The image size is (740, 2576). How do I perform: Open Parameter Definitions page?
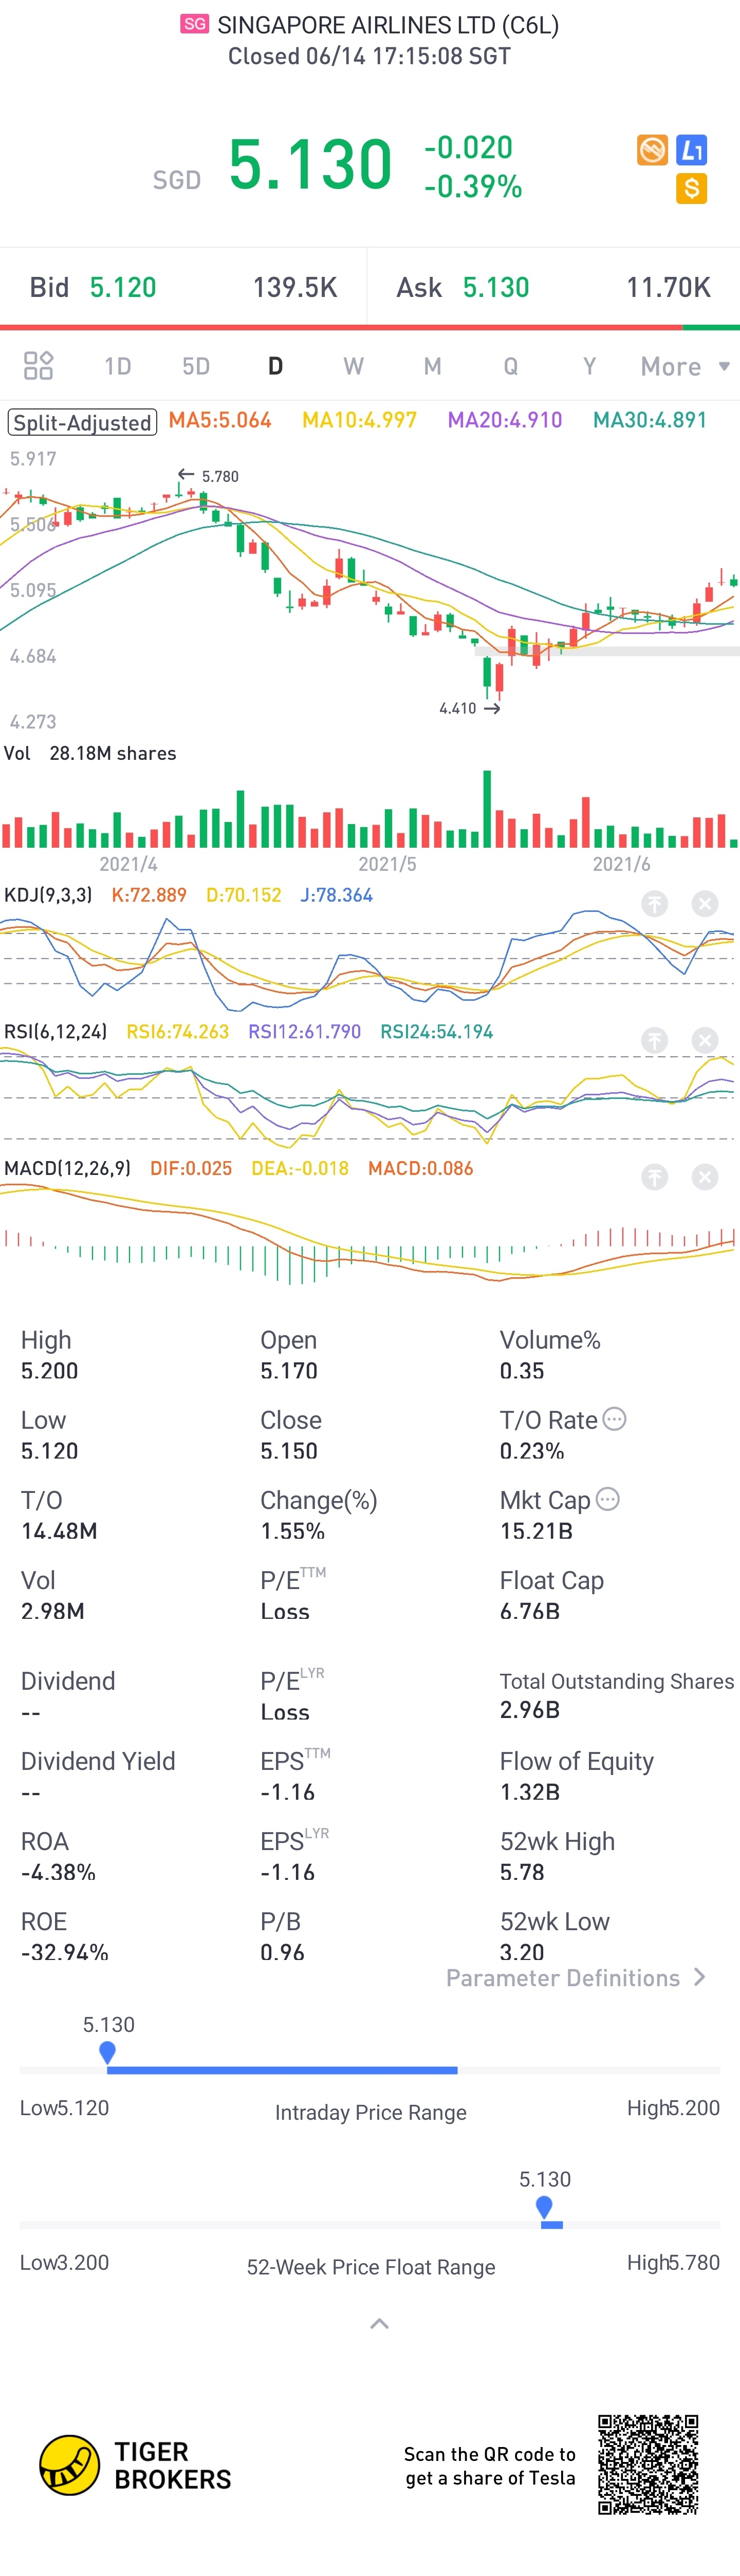[576, 1977]
